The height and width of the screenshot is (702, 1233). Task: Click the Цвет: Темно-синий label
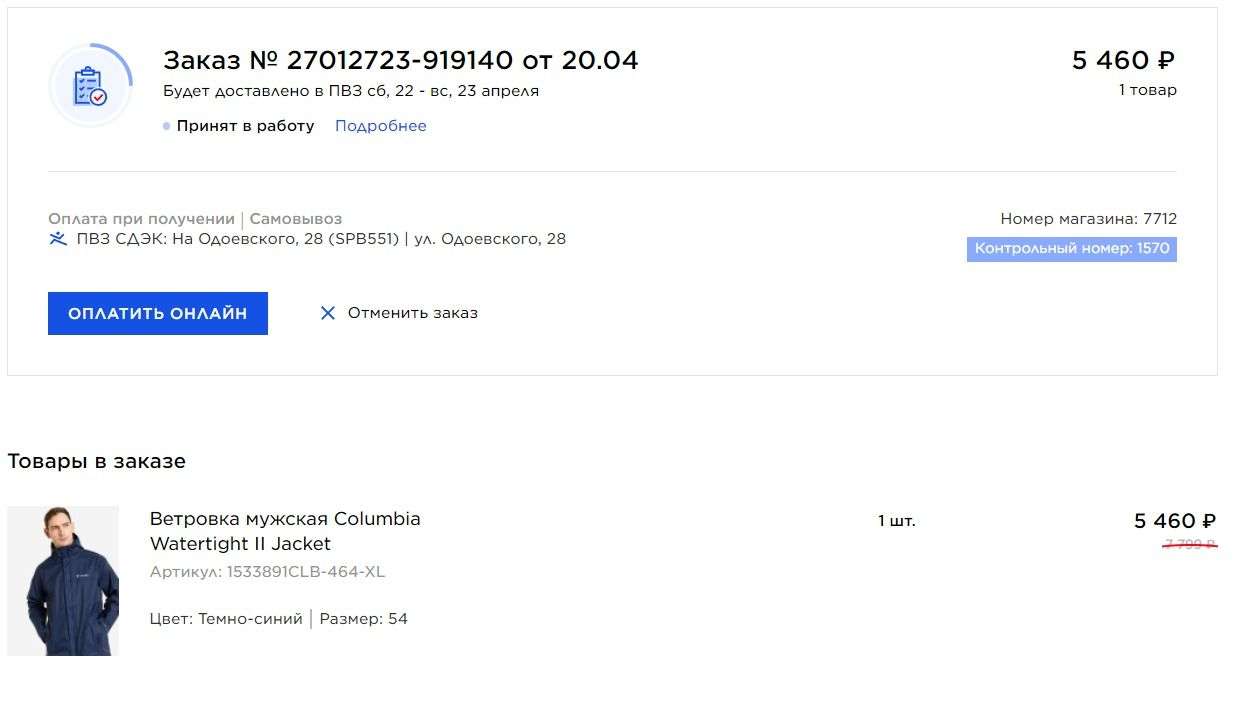(x=226, y=619)
